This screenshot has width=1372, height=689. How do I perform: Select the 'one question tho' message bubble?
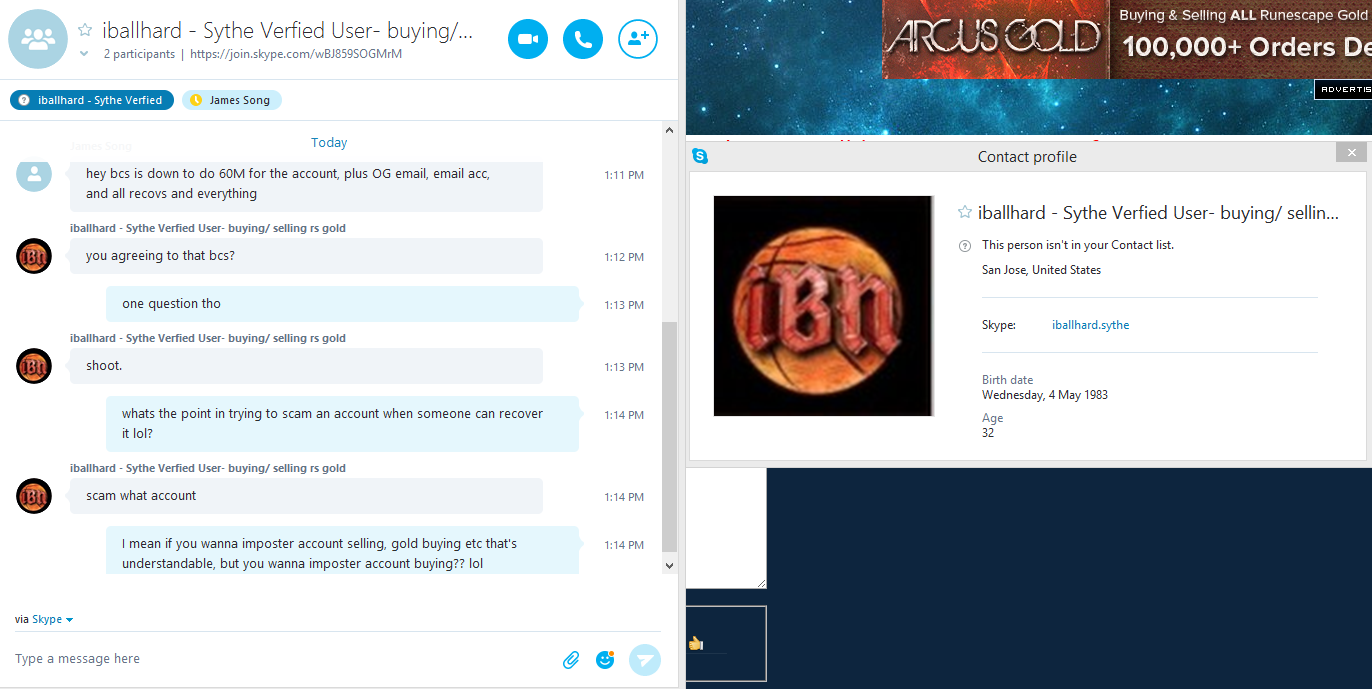[342, 304]
